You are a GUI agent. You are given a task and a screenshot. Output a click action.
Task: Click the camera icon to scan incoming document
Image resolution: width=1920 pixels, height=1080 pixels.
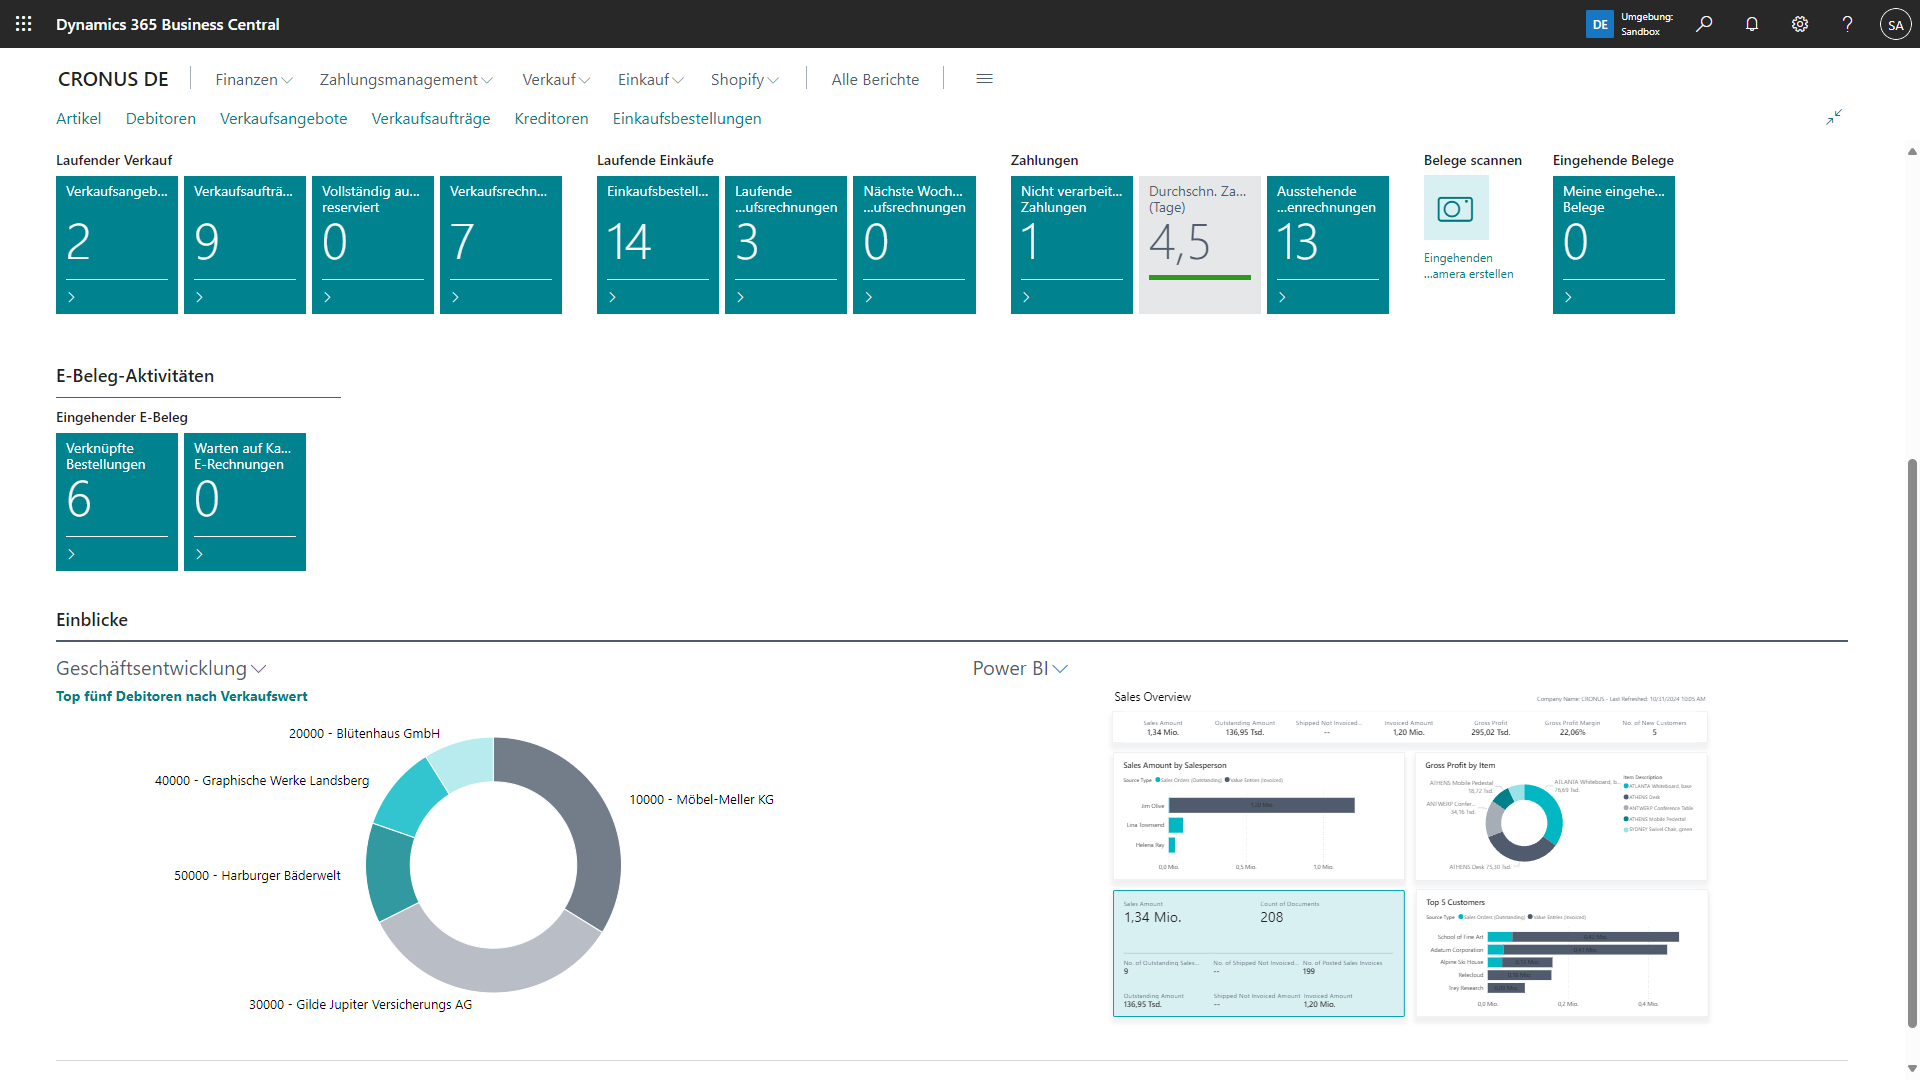[x=1455, y=208]
